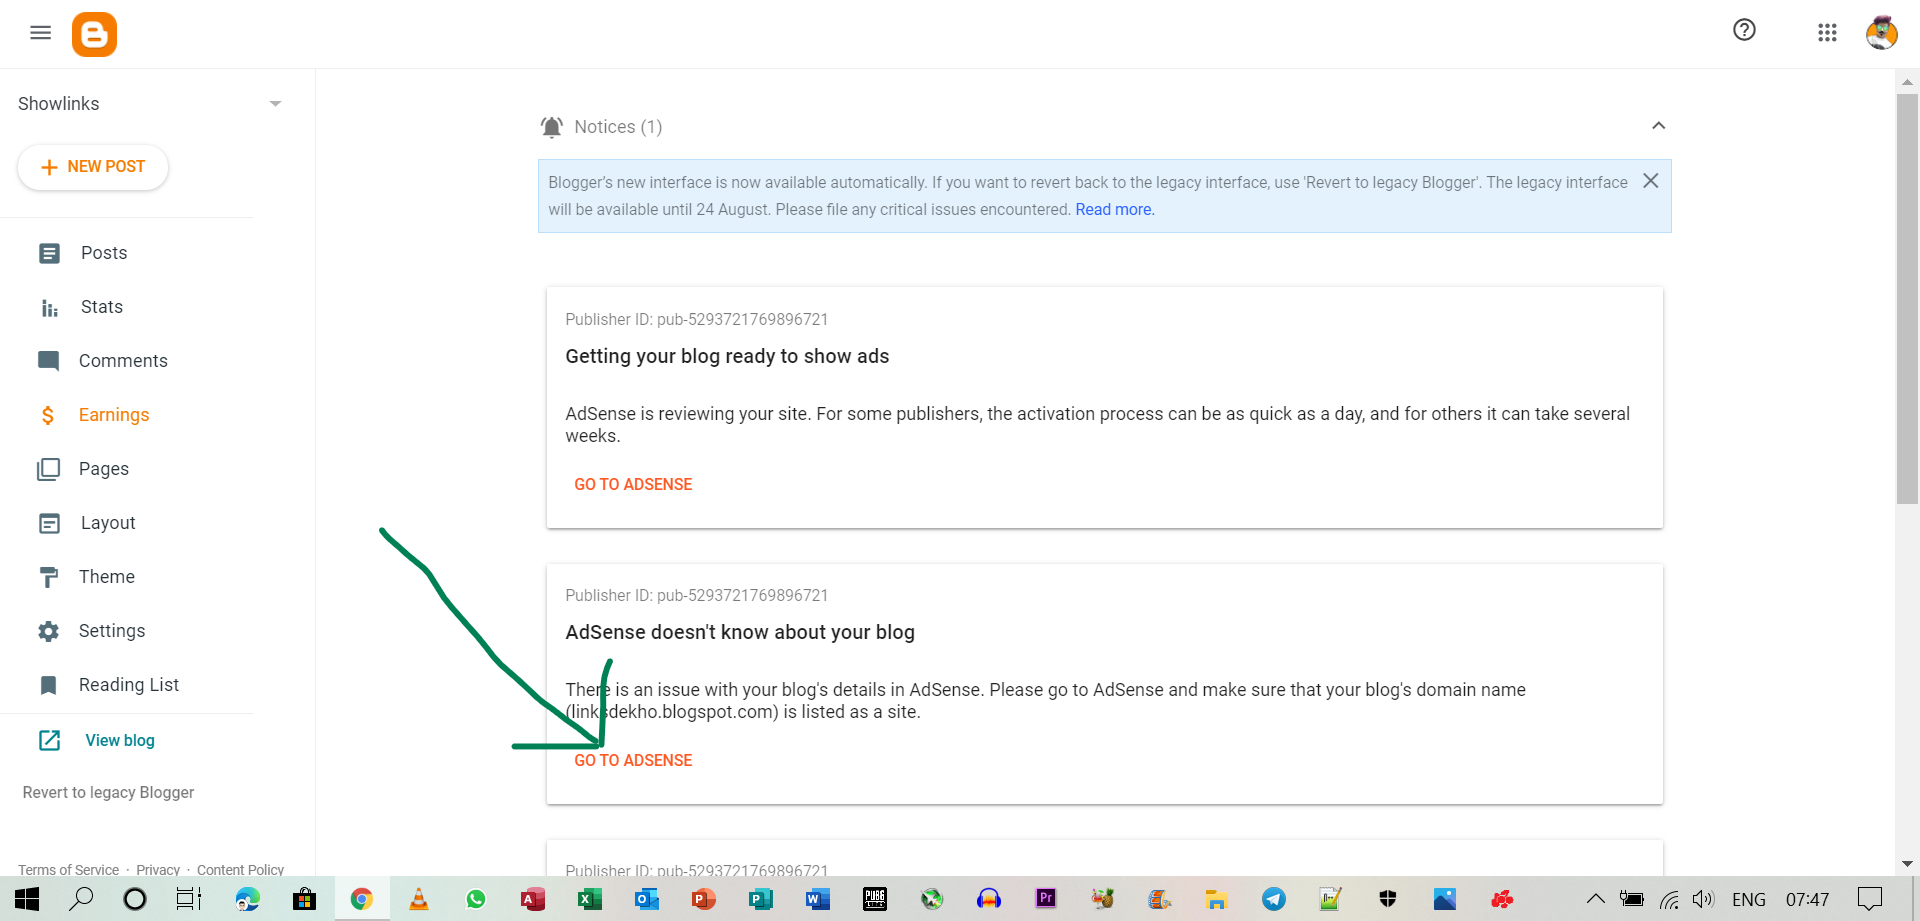This screenshot has width=1920, height=921.
Task: Open the Posts section
Action: [104, 253]
